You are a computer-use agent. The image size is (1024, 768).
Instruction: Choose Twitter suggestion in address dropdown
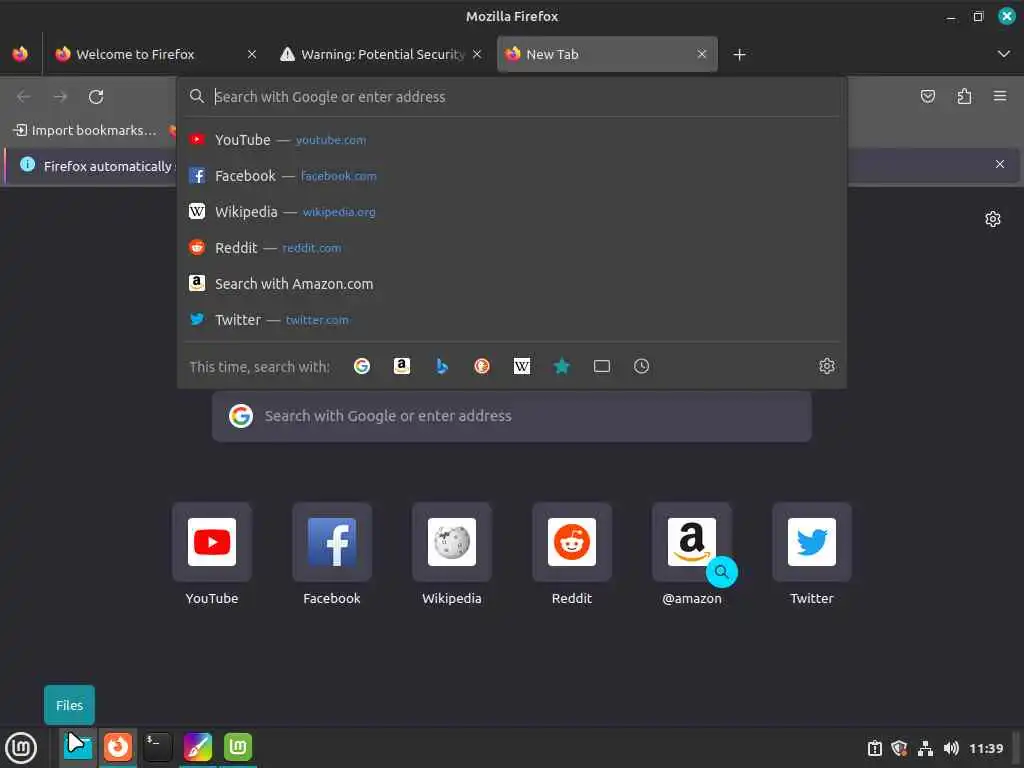512,319
